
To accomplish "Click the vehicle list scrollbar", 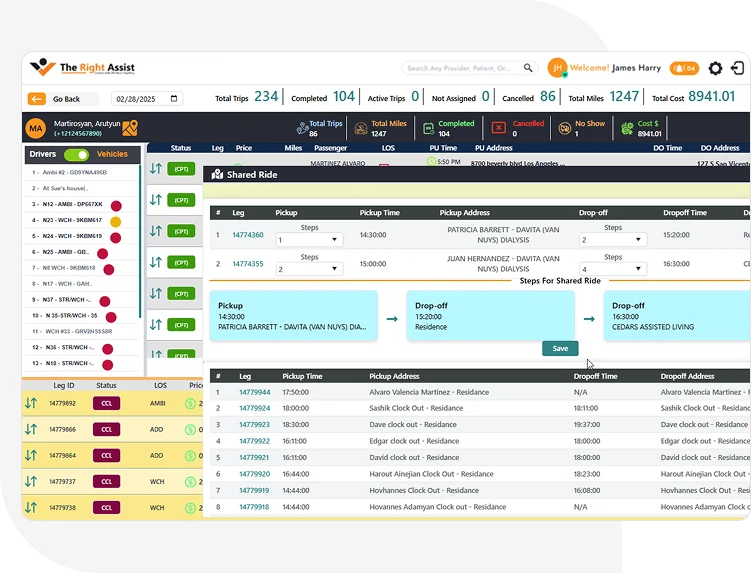I will pos(140,241).
